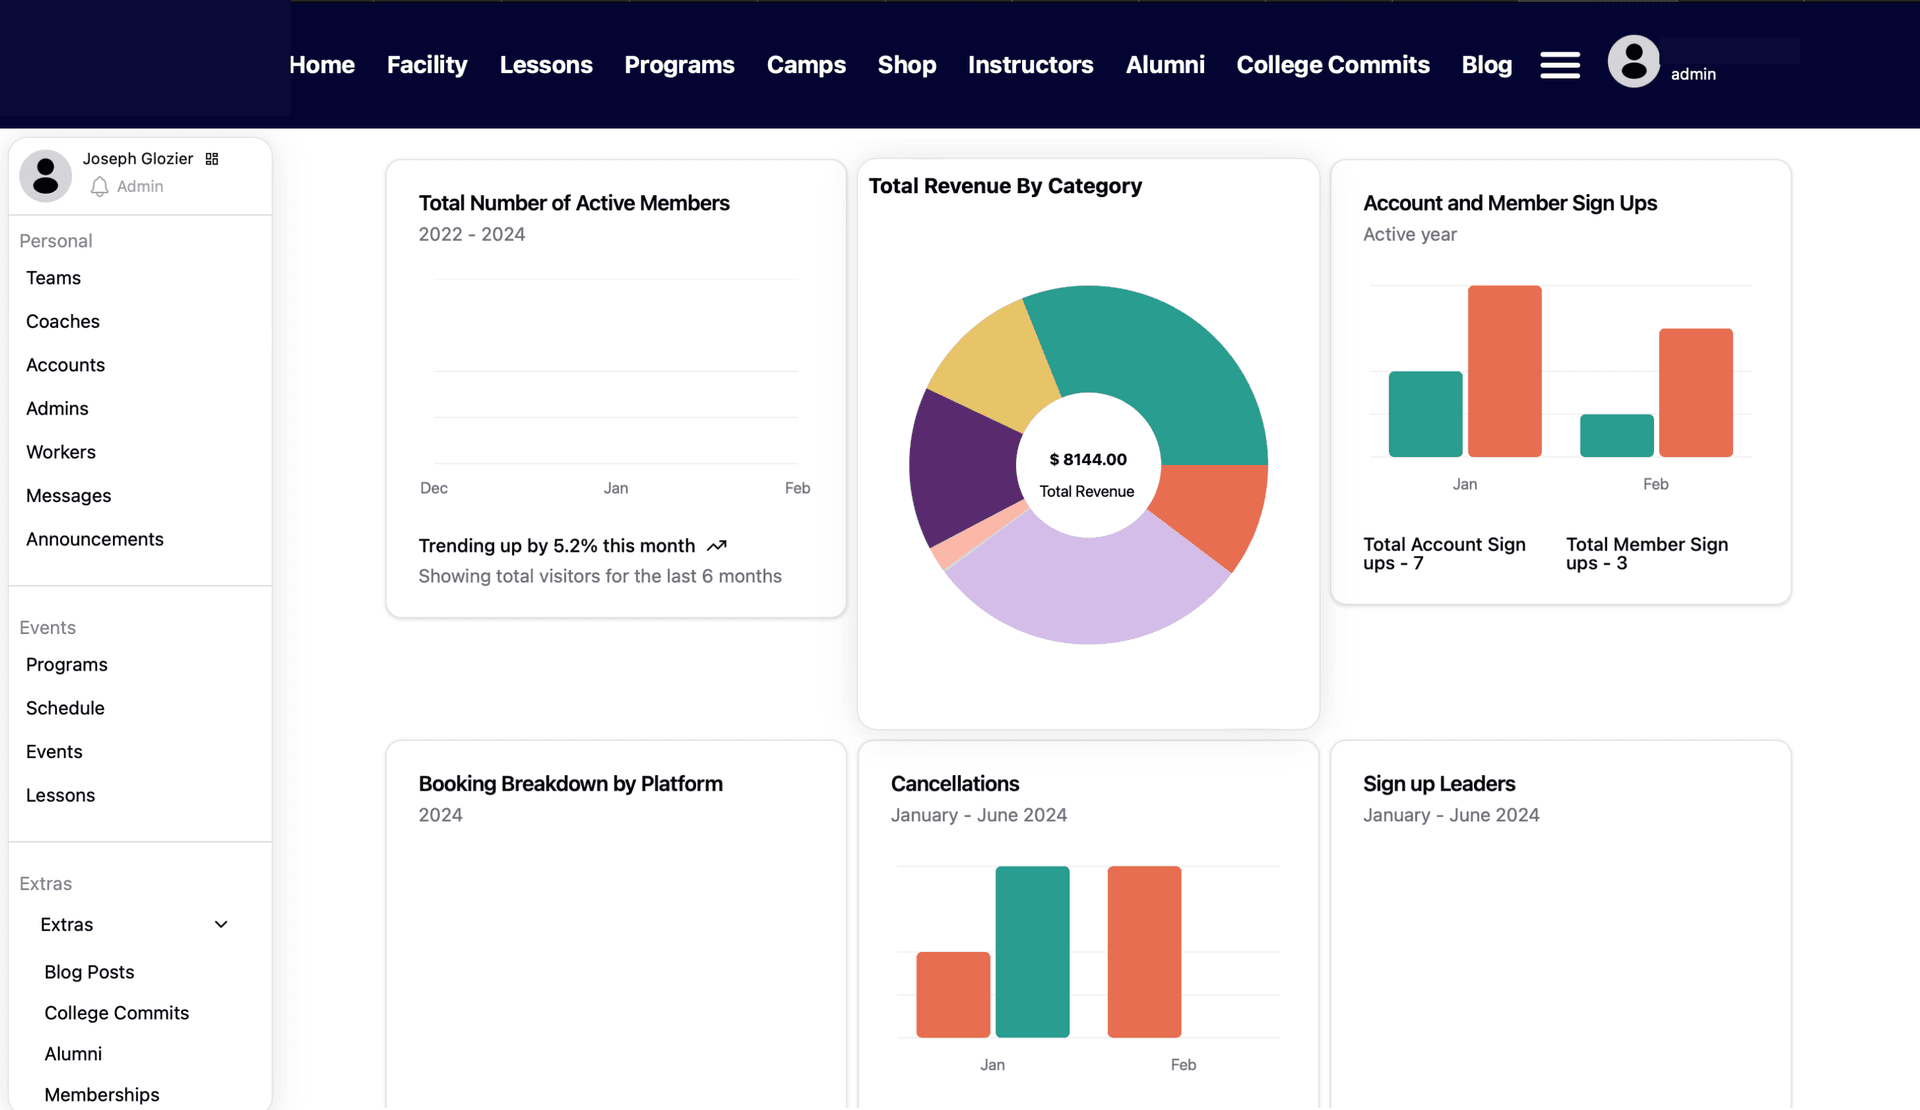Click the notification bell icon
The image size is (1920, 1110).
99,187
